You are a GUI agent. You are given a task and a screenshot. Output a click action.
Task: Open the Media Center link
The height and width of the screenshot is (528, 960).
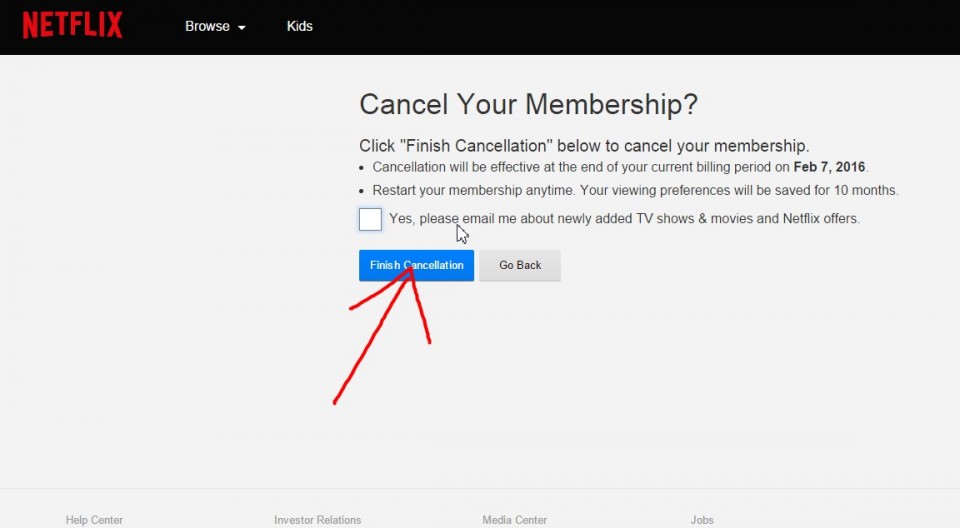click(515, 520)
